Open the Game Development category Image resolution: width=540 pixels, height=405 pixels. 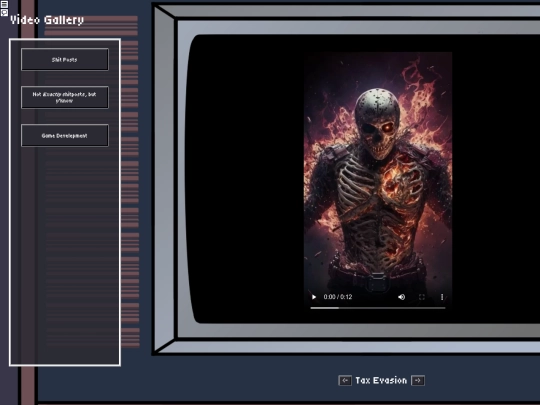(x=65, y=135)
